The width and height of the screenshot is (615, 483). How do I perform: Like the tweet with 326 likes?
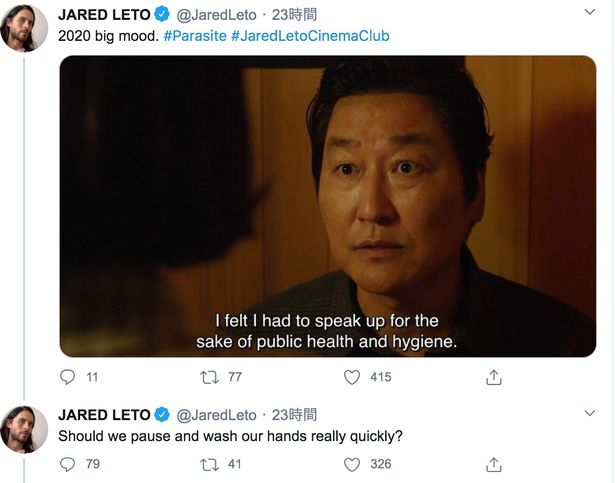tap(352, 465)
